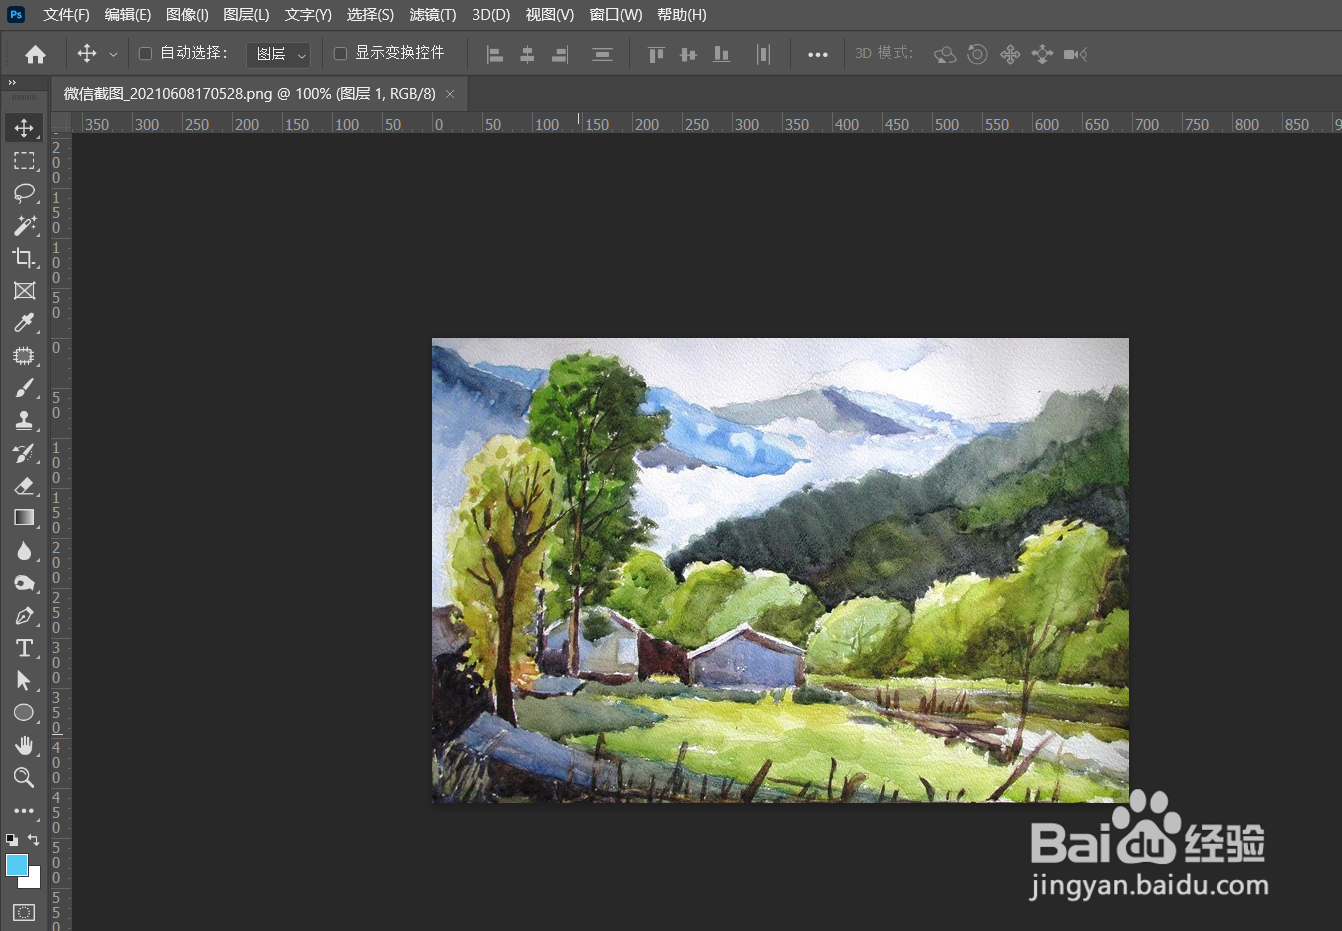
Task: Open the 编辑(E) menu
Action: 128,15
